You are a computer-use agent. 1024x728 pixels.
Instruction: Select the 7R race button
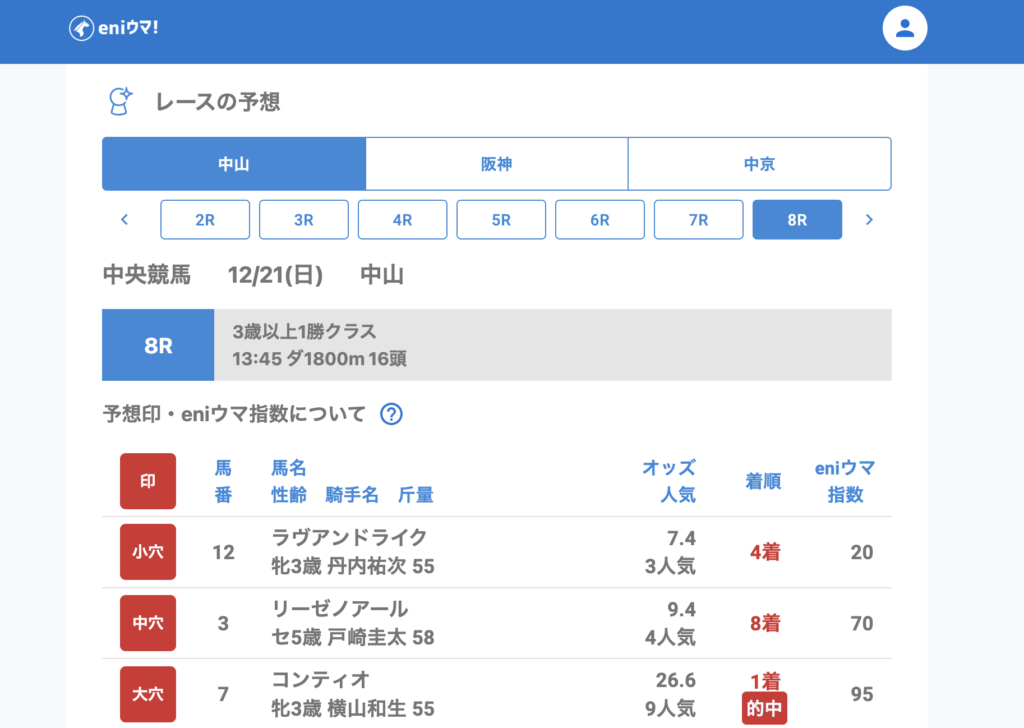coord(698,220)
